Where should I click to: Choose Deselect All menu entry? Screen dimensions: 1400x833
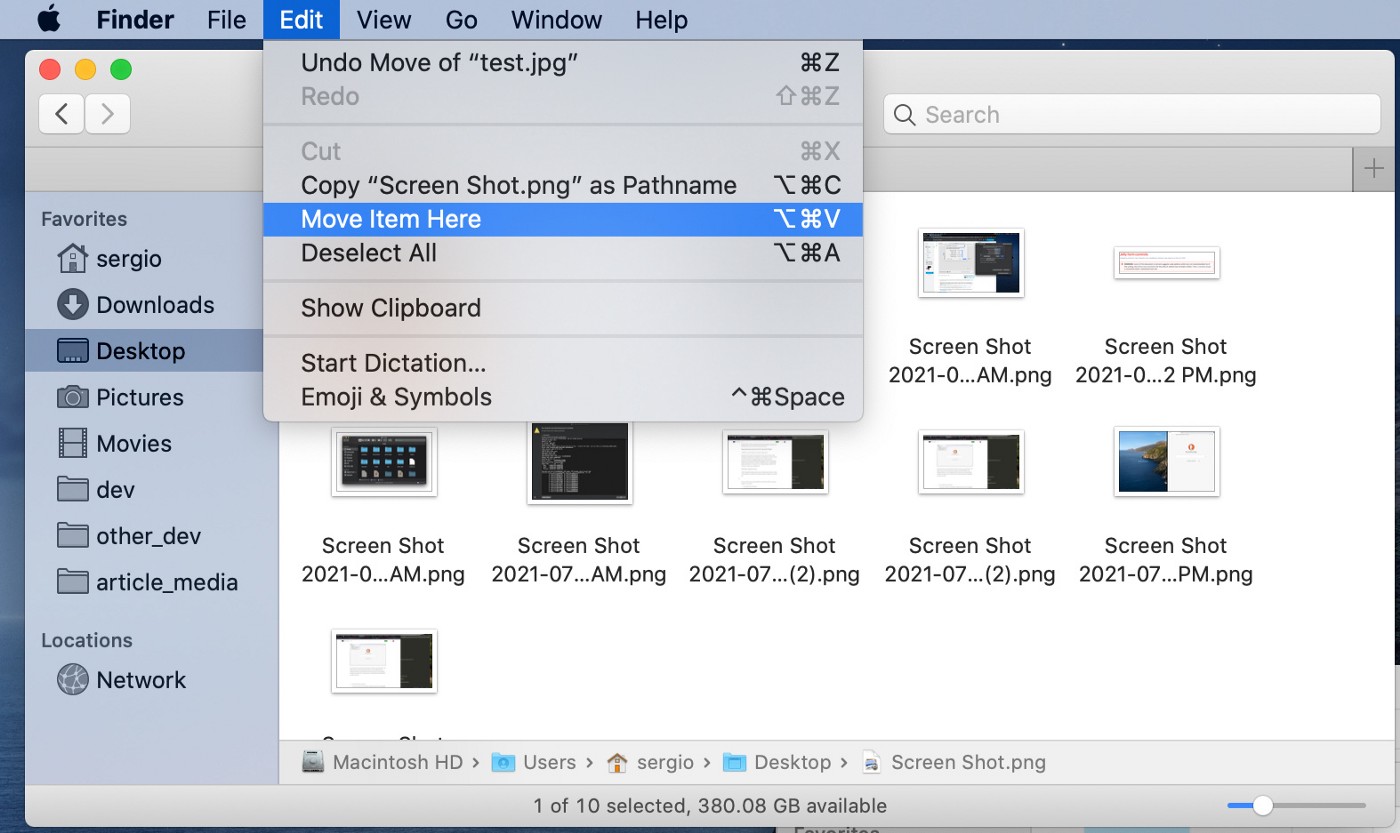[x=368, y=253]
